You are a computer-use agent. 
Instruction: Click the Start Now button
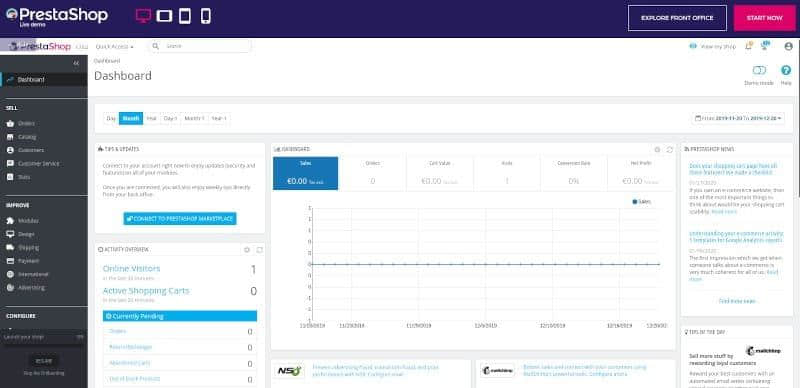(x=764, y=18)
